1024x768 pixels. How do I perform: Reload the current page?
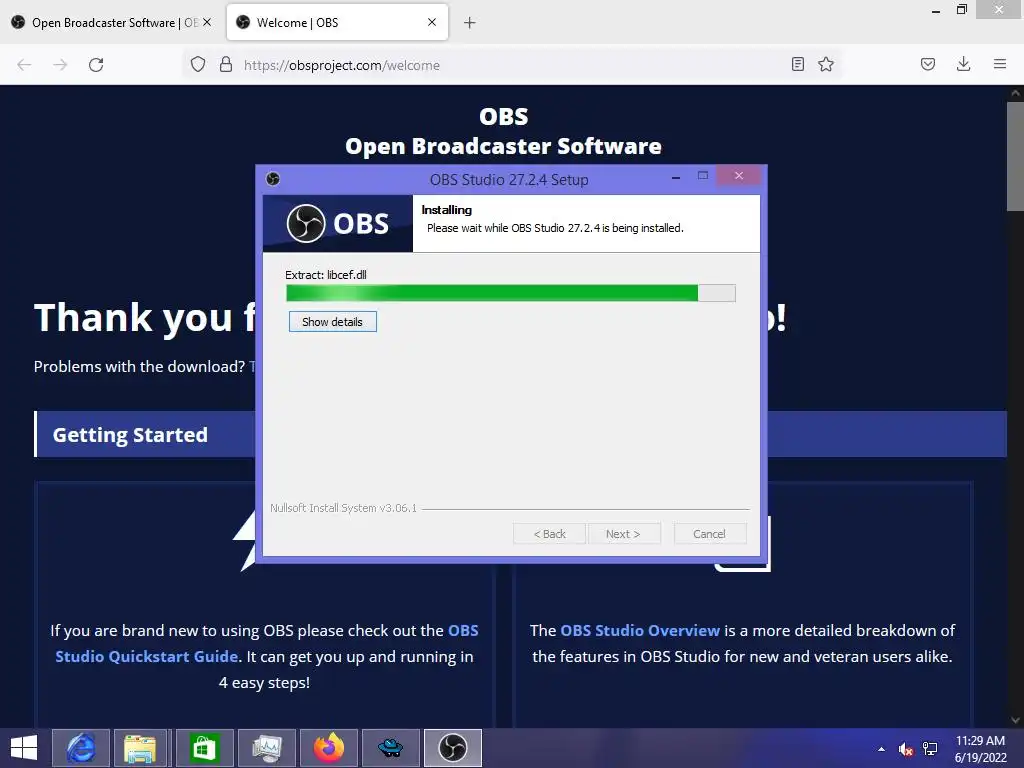coord(96,65)
